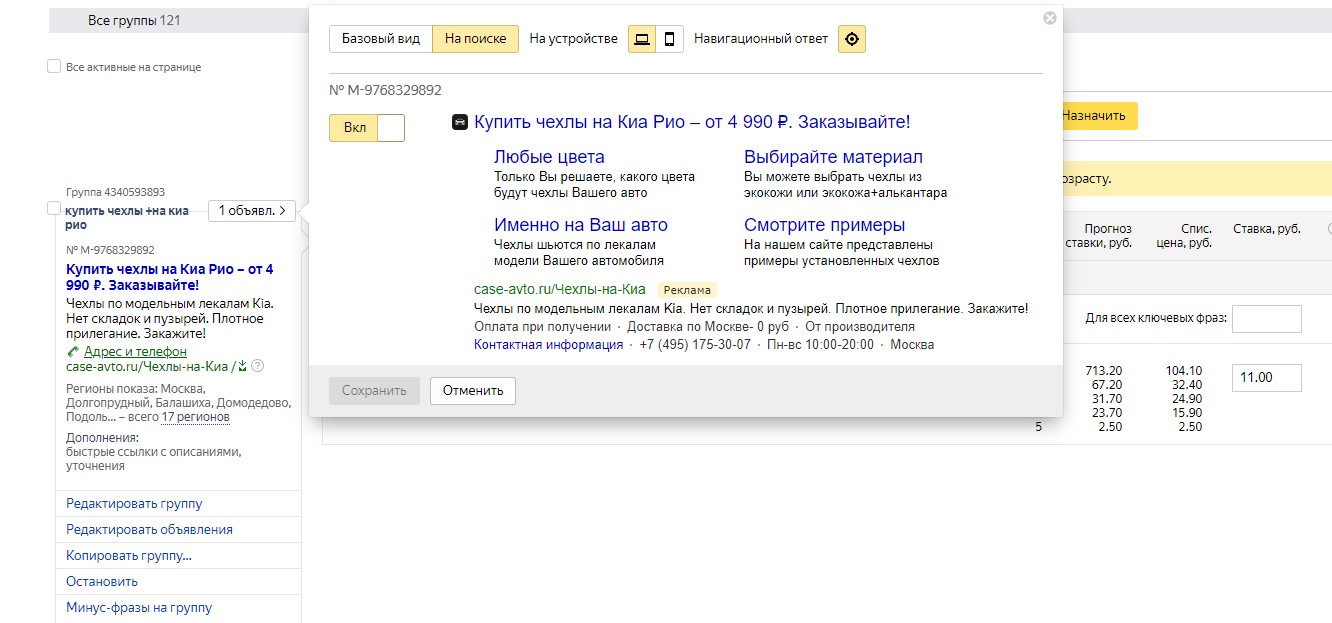Viewport: 1332px width, 623px height.
Task: Open Смотрите примеры quick link
Action: [825, 225]
